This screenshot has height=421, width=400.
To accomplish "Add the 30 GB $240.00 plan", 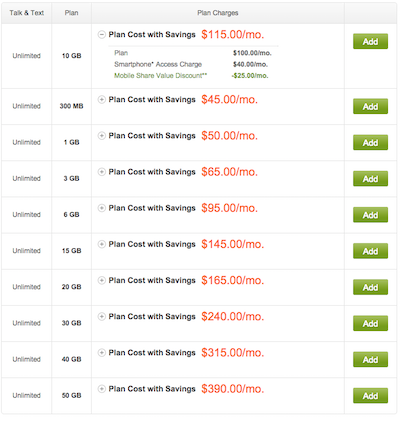I will (370, 323).
